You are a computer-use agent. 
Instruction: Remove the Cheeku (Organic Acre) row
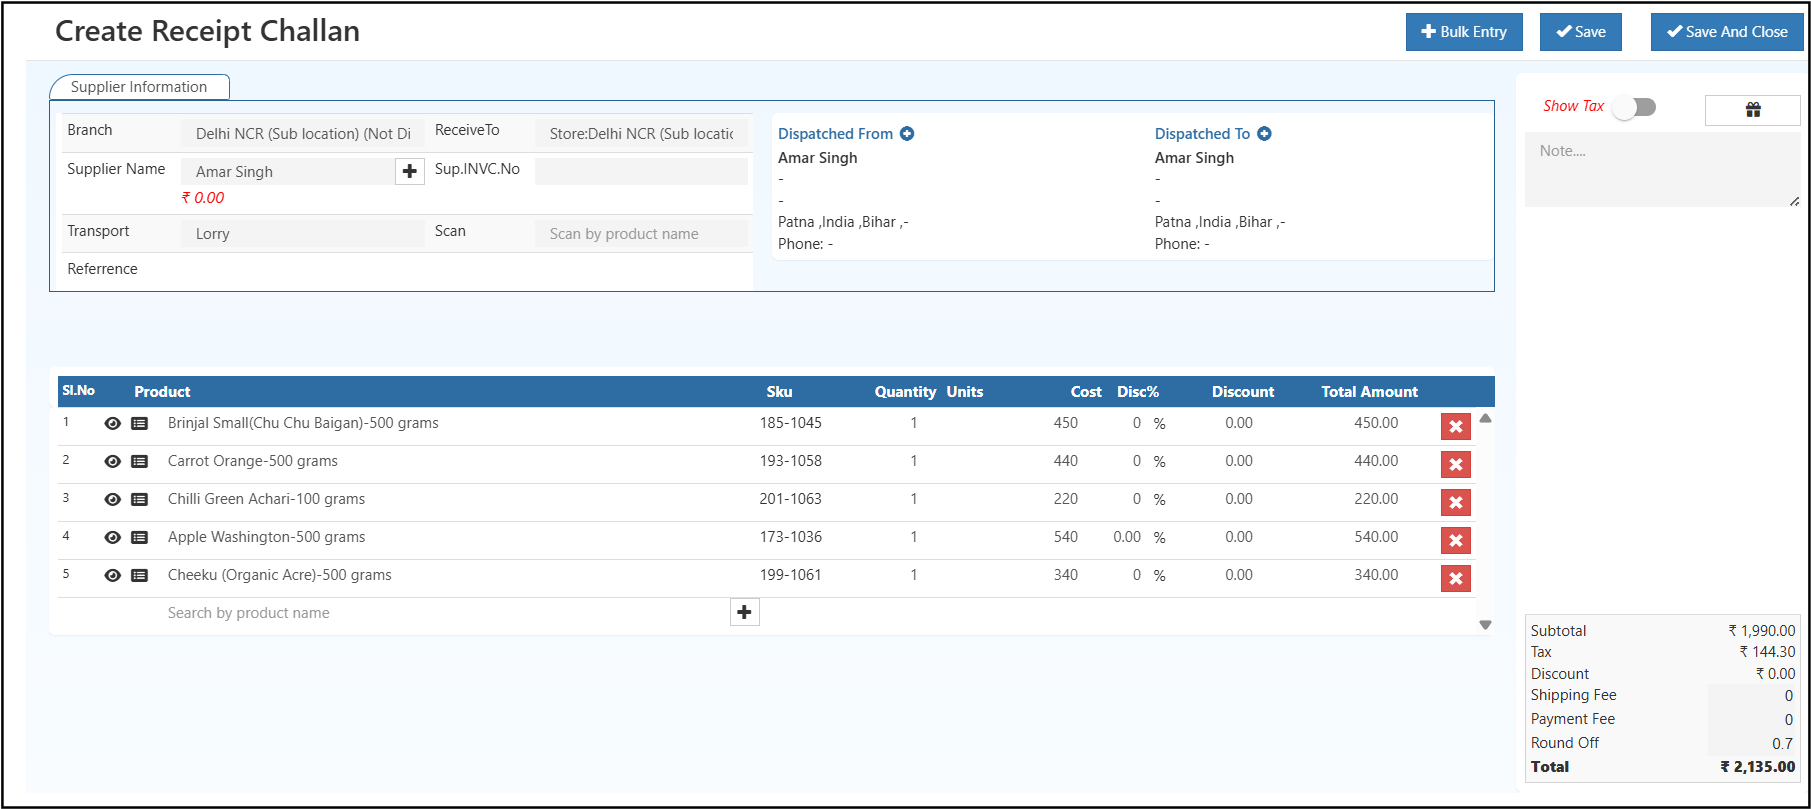pos(1455,579)
